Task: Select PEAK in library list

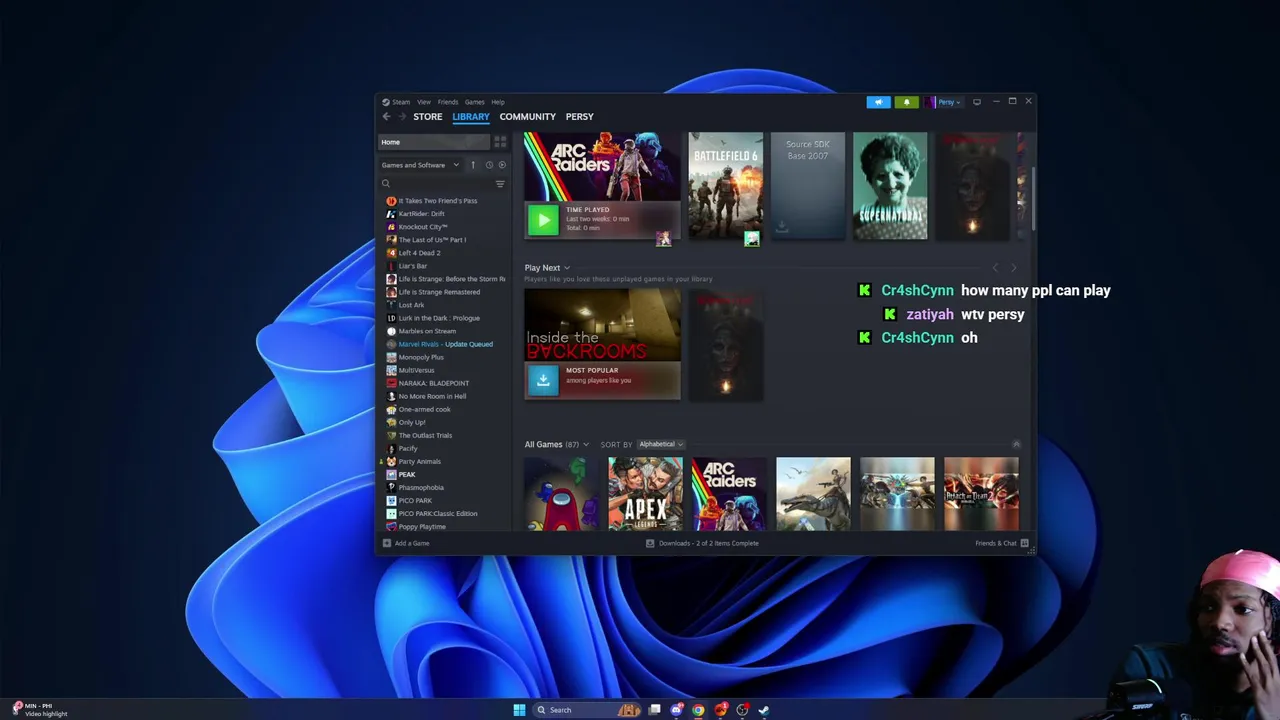Action: [406, 475]
